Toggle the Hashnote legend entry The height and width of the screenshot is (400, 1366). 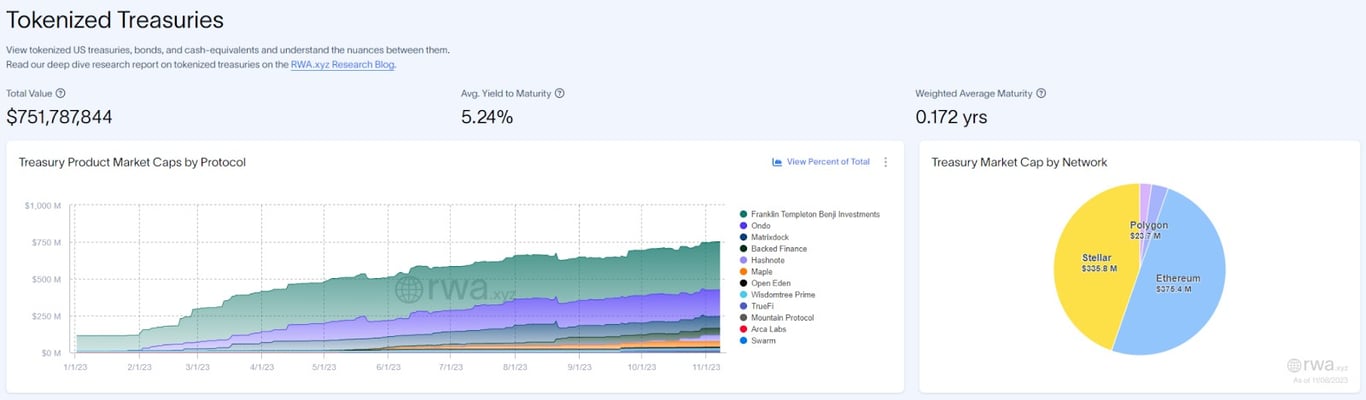(x=764, y=260)
